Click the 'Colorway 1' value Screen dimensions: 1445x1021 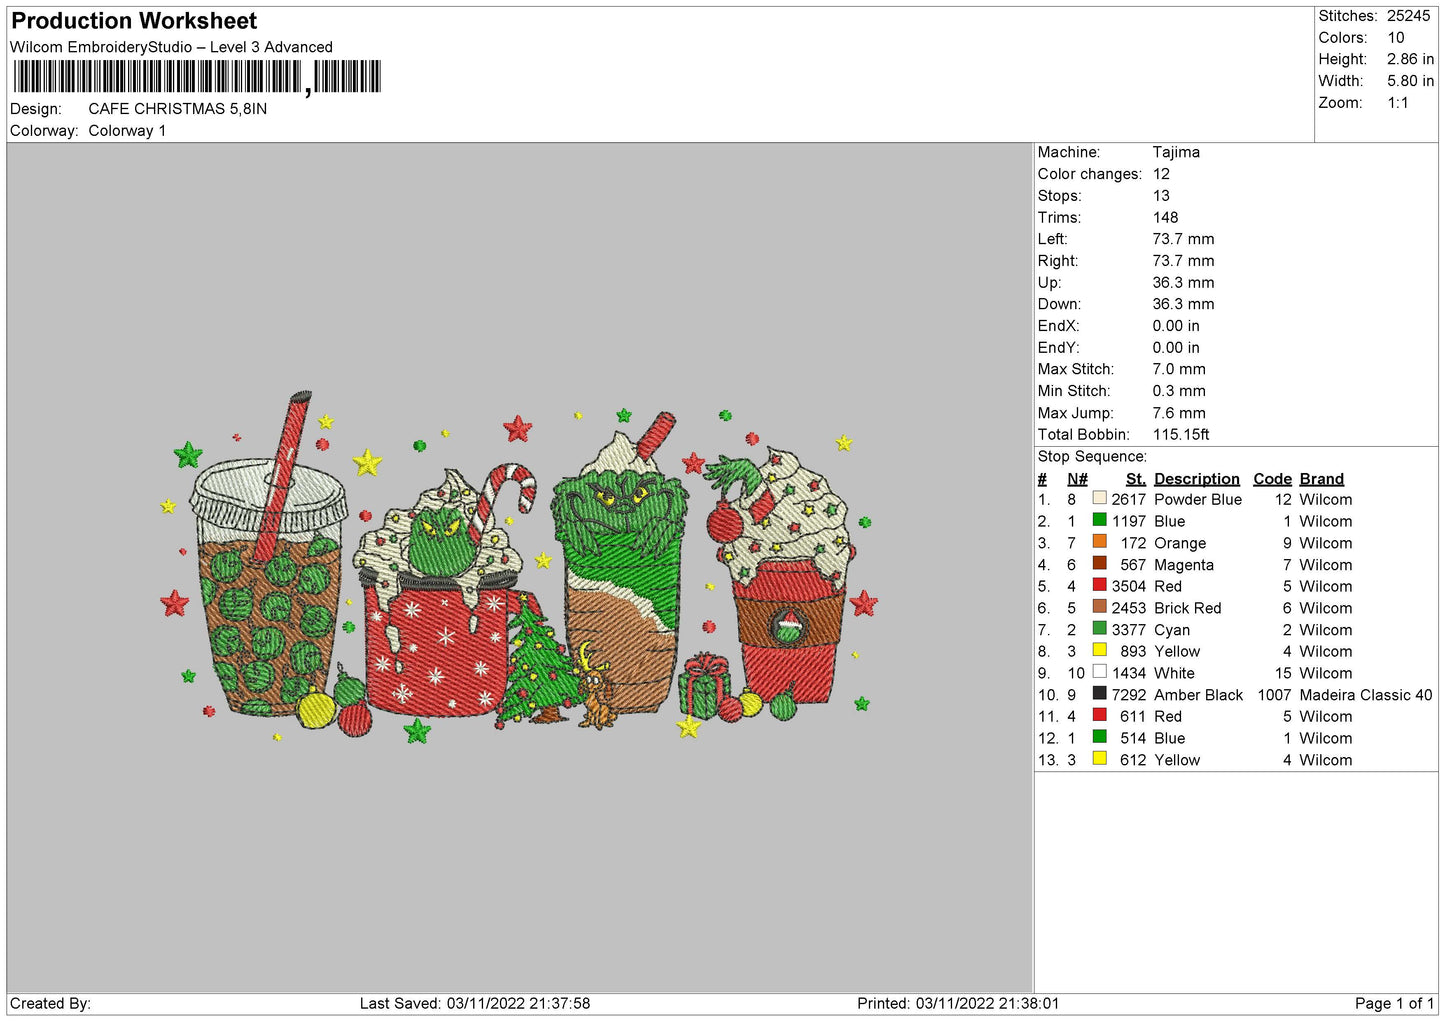pos(127,131)
